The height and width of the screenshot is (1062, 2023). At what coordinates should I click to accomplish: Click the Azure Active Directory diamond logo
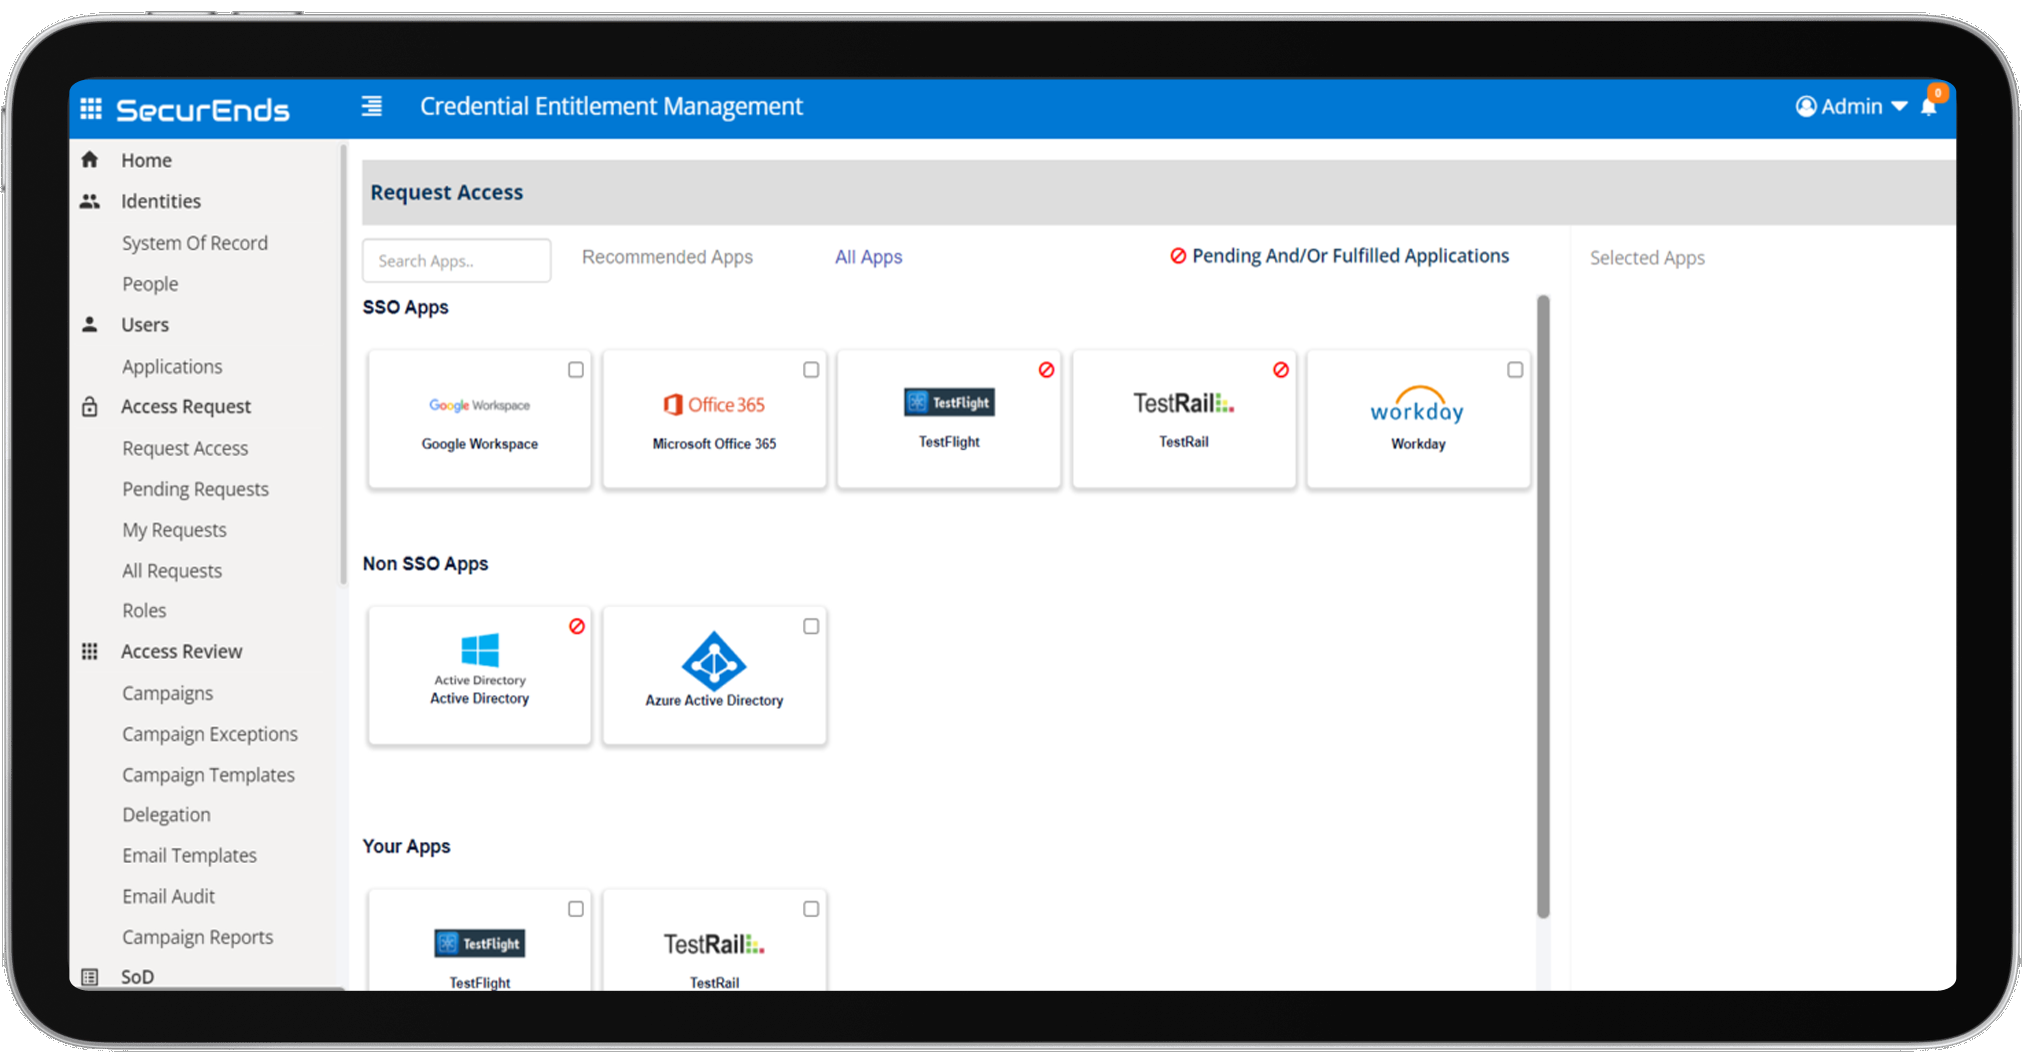(x=714, y=661)
